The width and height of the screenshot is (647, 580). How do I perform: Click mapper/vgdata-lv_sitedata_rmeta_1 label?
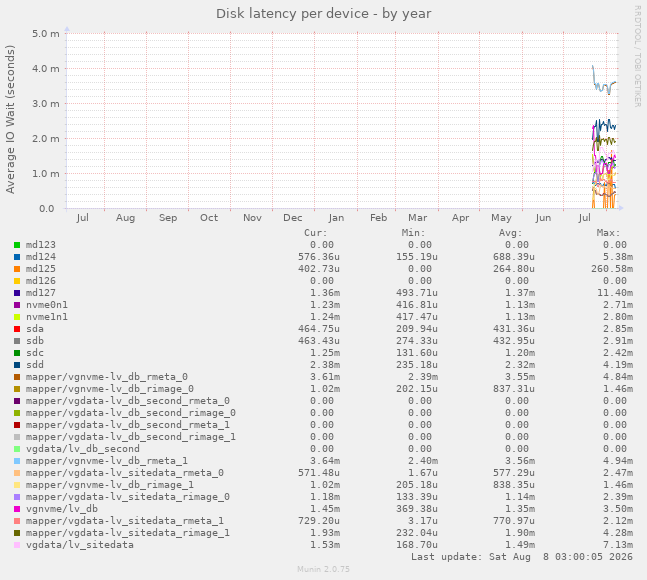pyautogui.click(x=125, y=520)
